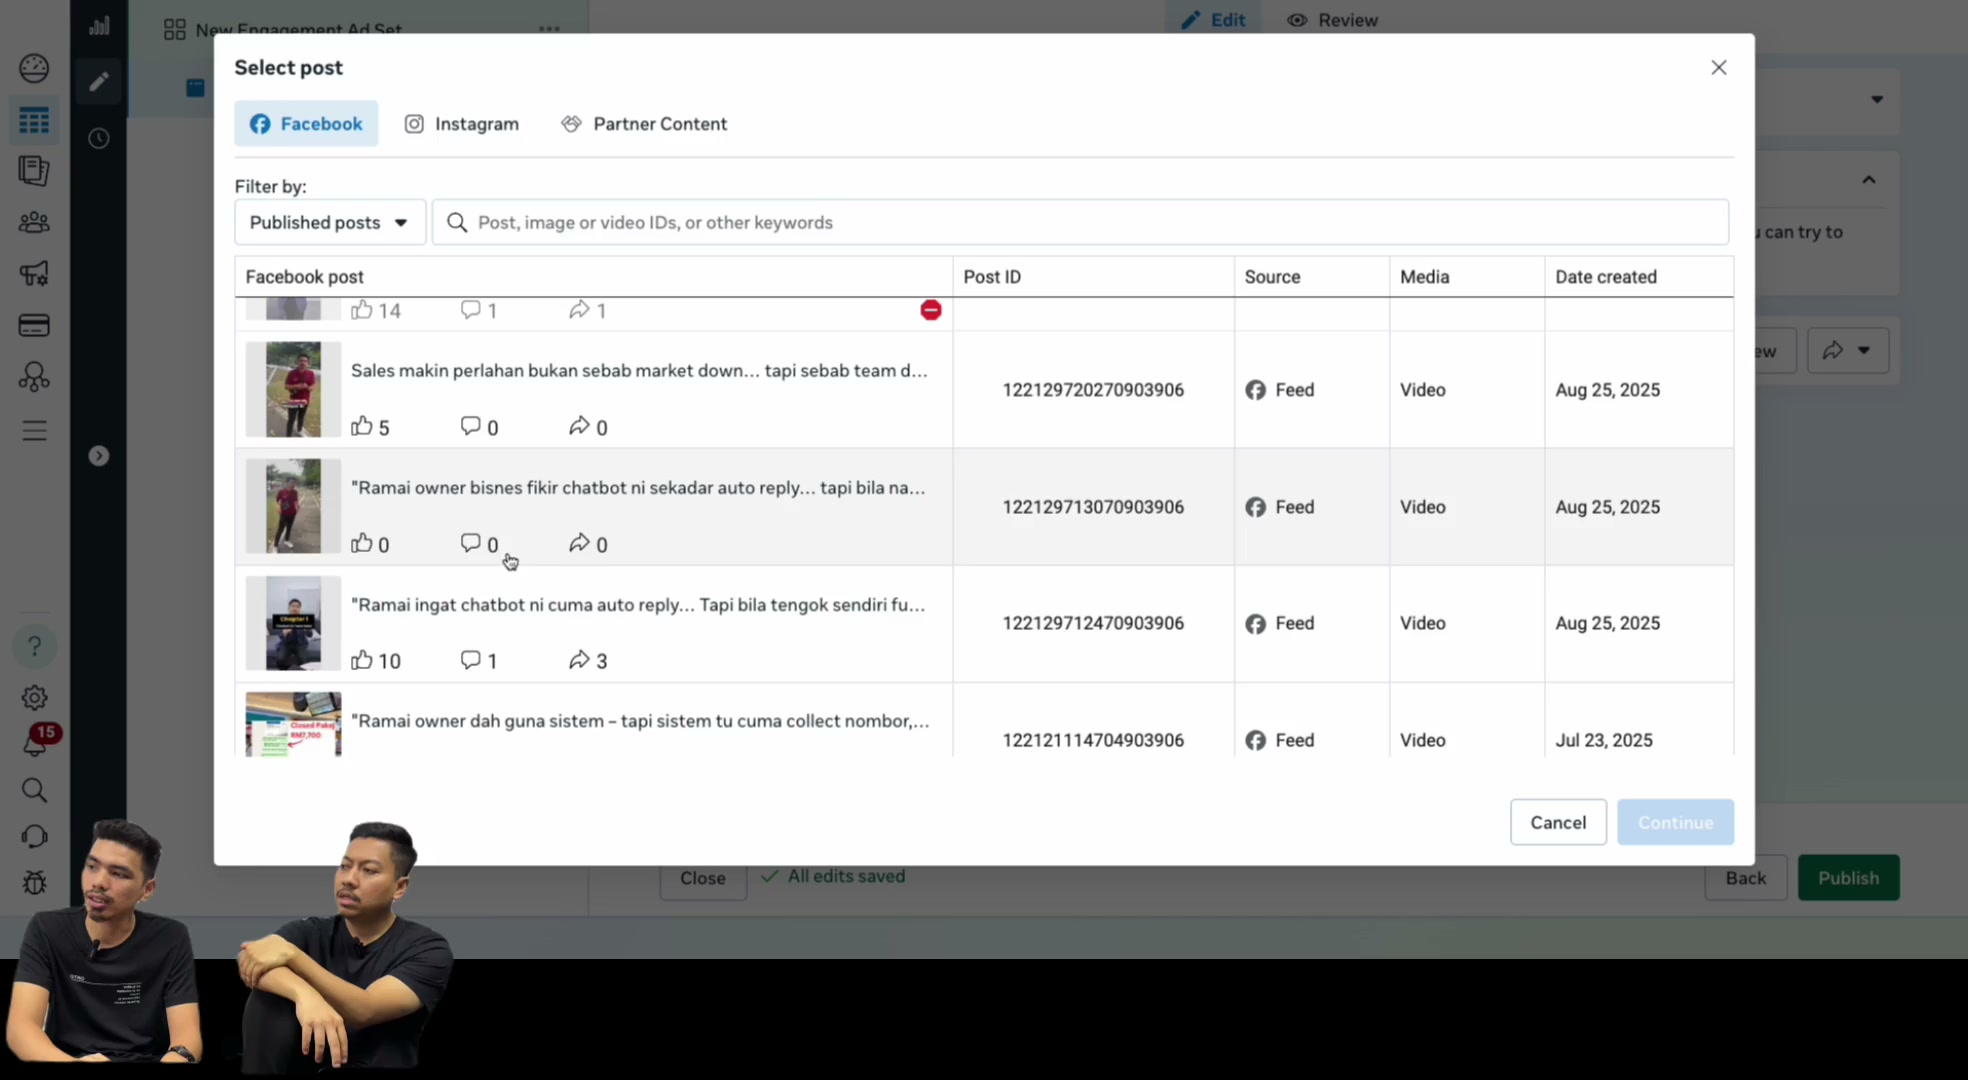1968x1080 pixels.
Task: Click the Continue button
Action: (1675, 822)
